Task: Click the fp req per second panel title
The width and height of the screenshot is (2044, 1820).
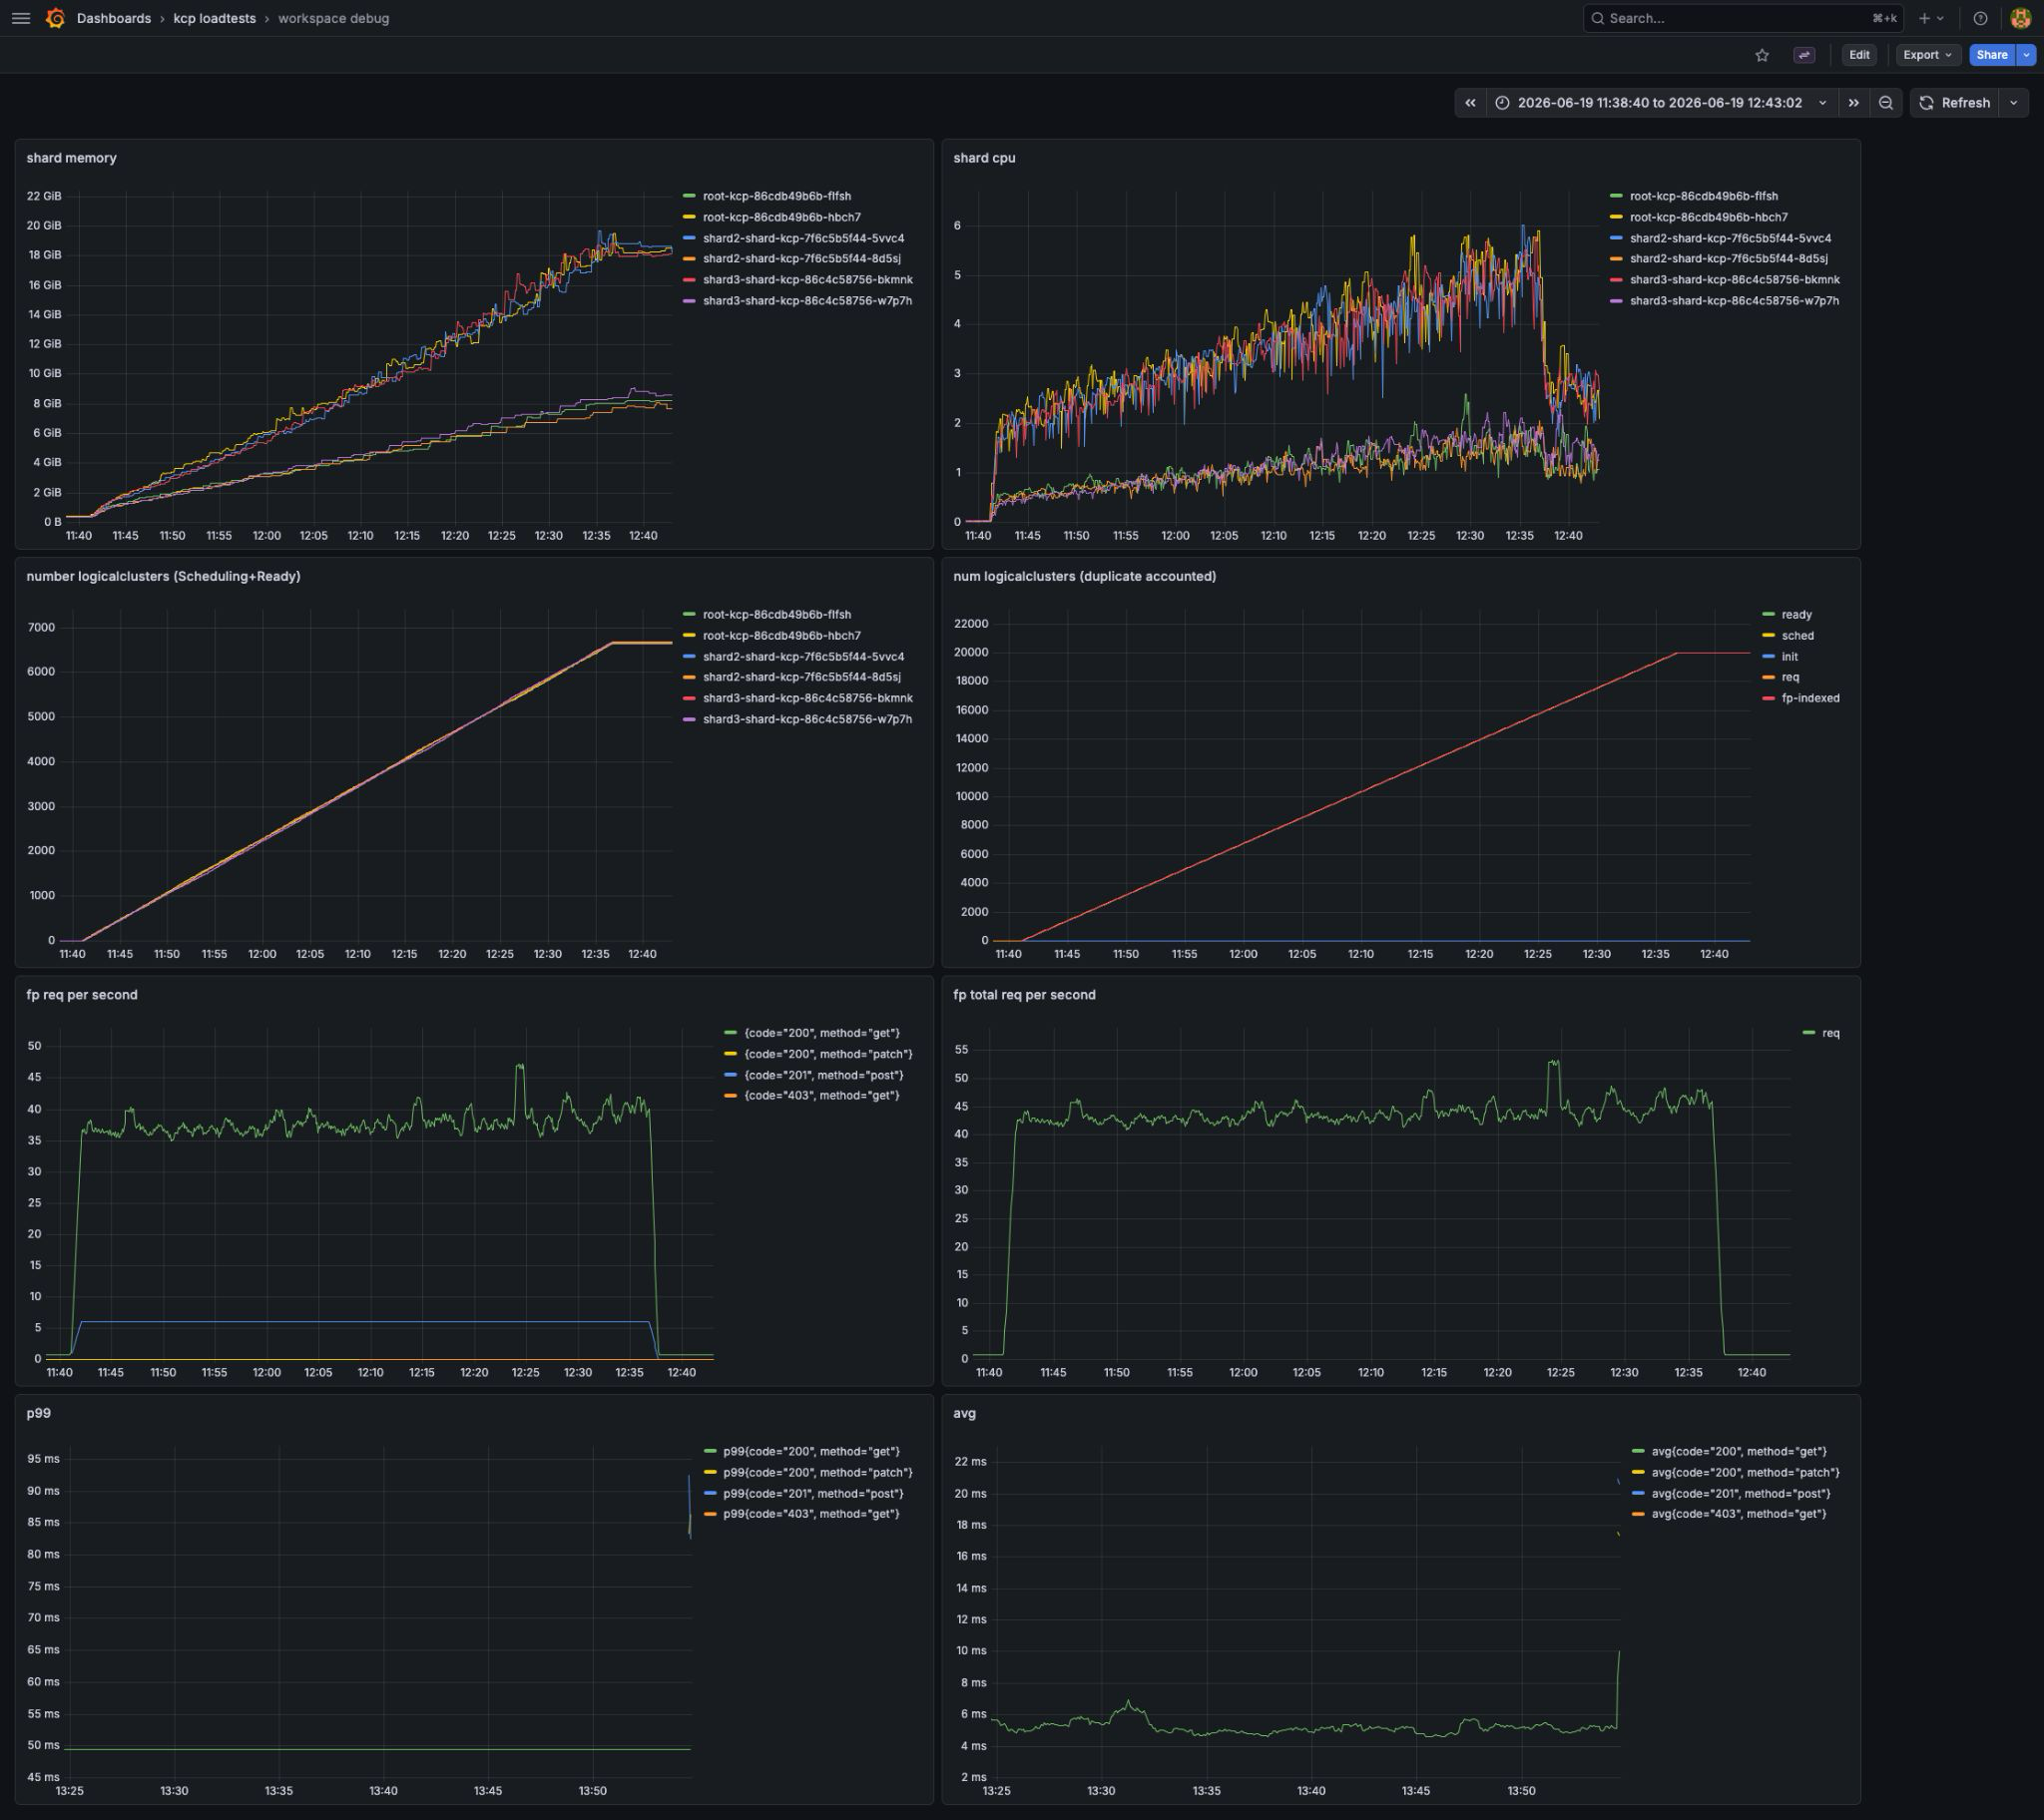Action: coord(82,994)
